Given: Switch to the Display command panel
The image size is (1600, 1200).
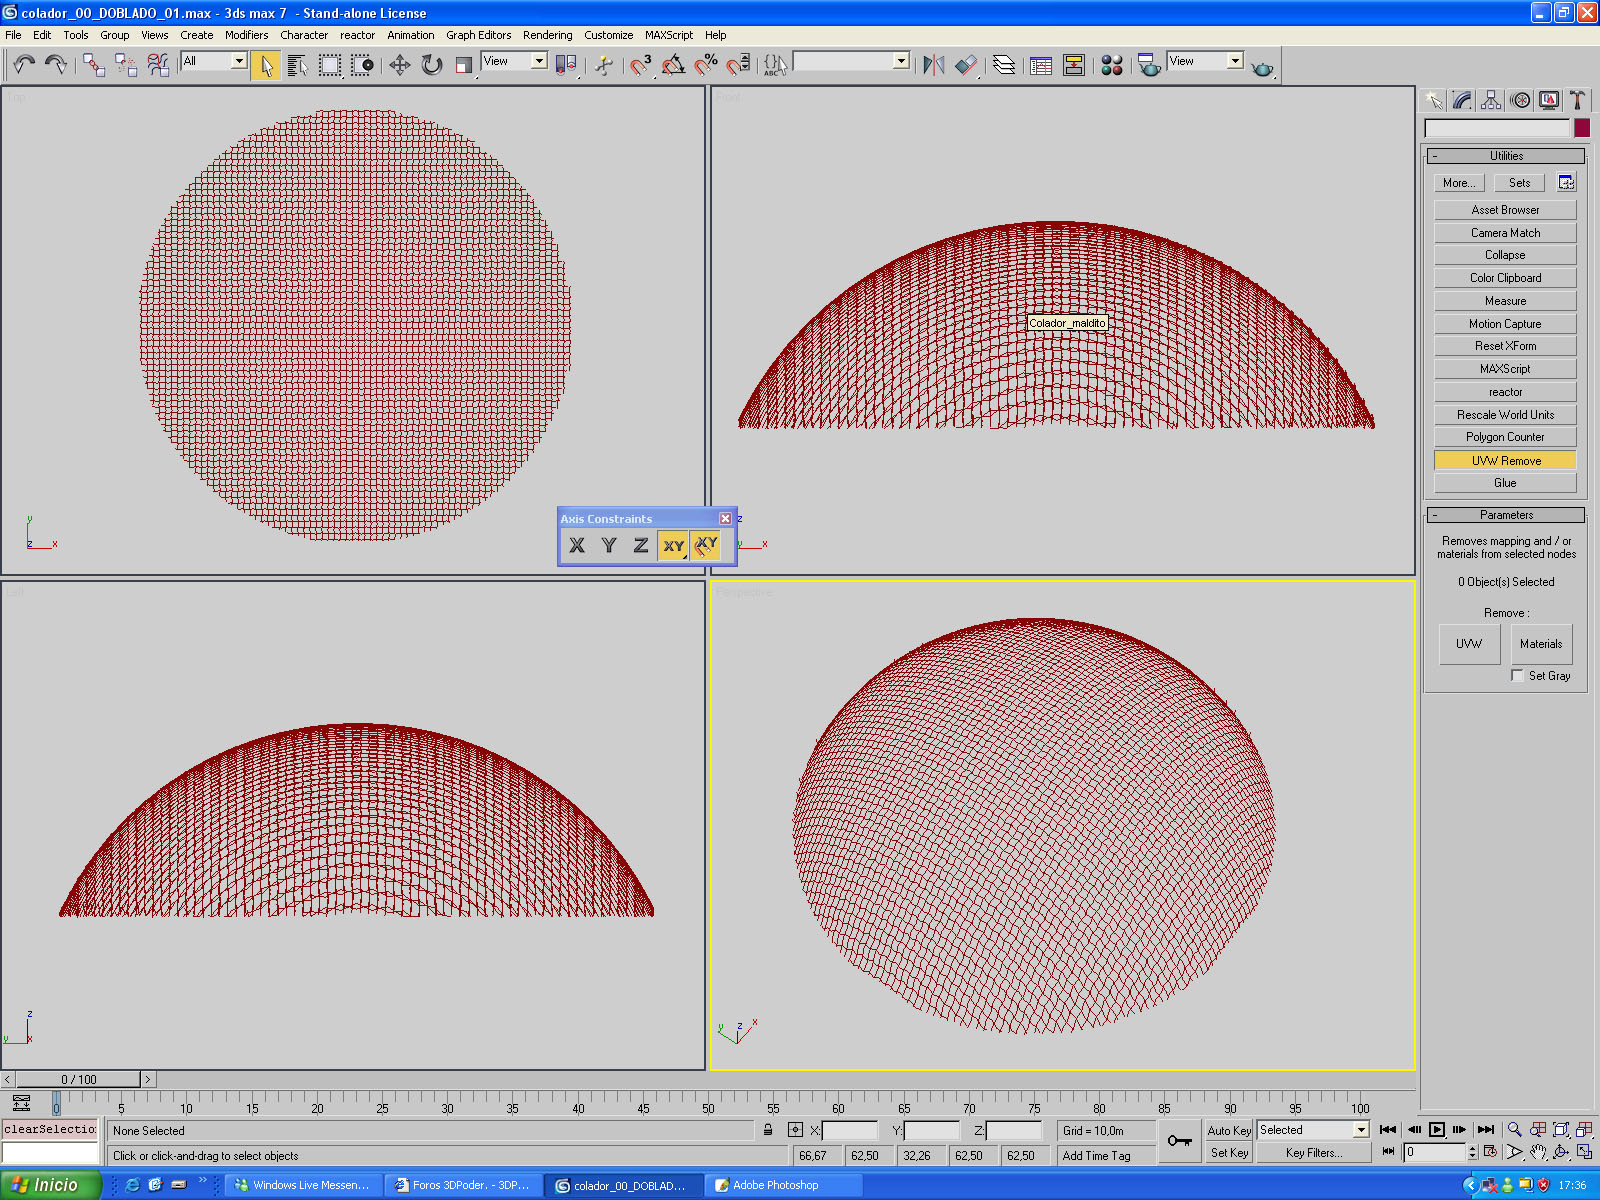Looking at the screenshot, I should [1549, 100].
